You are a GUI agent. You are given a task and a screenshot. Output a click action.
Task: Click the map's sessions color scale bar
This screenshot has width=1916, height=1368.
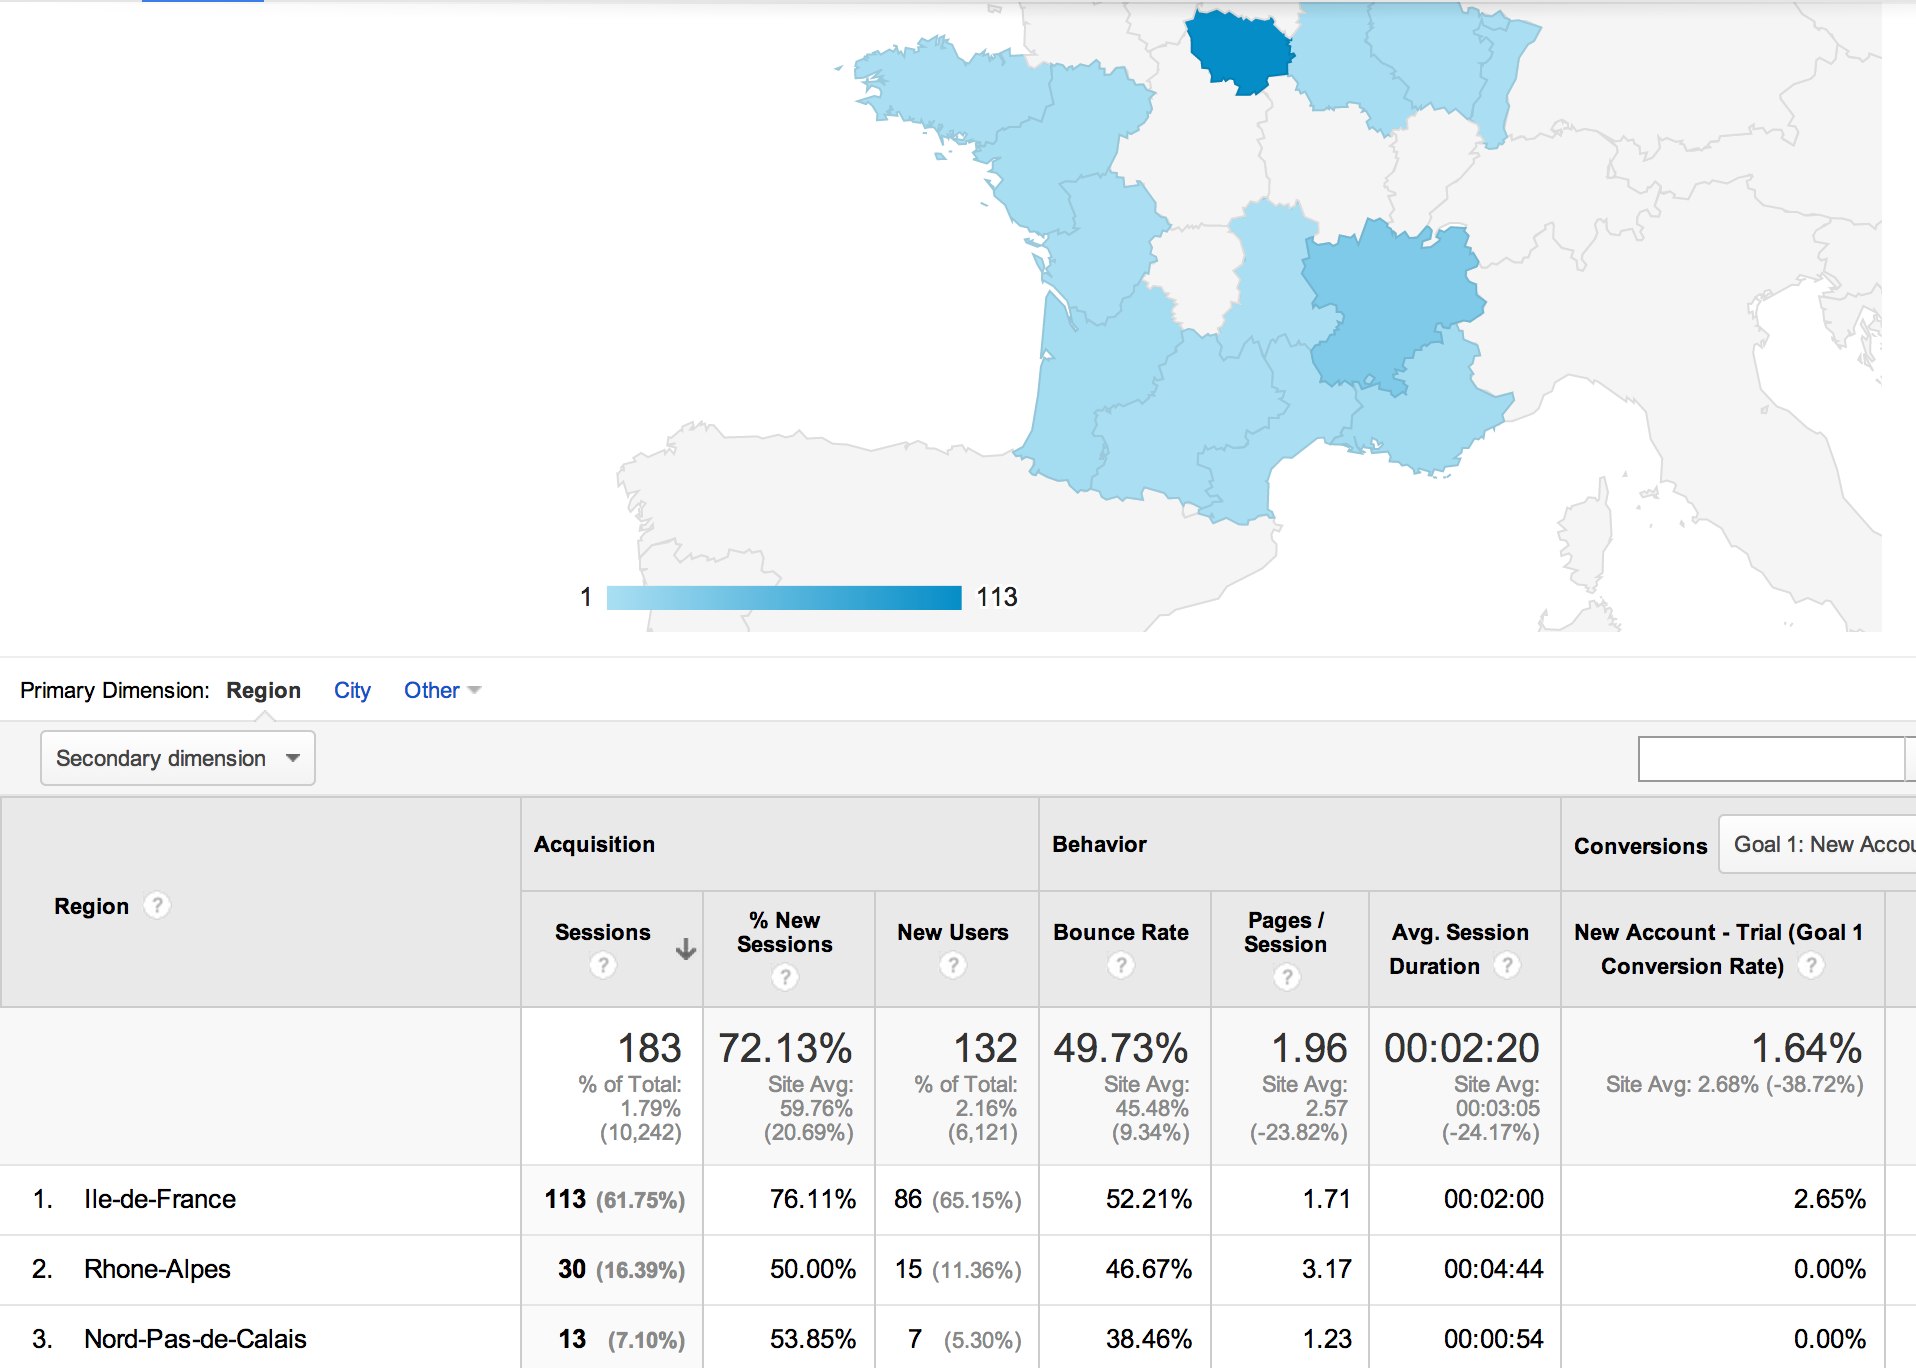pyautogui.click(x=783, y=597)
